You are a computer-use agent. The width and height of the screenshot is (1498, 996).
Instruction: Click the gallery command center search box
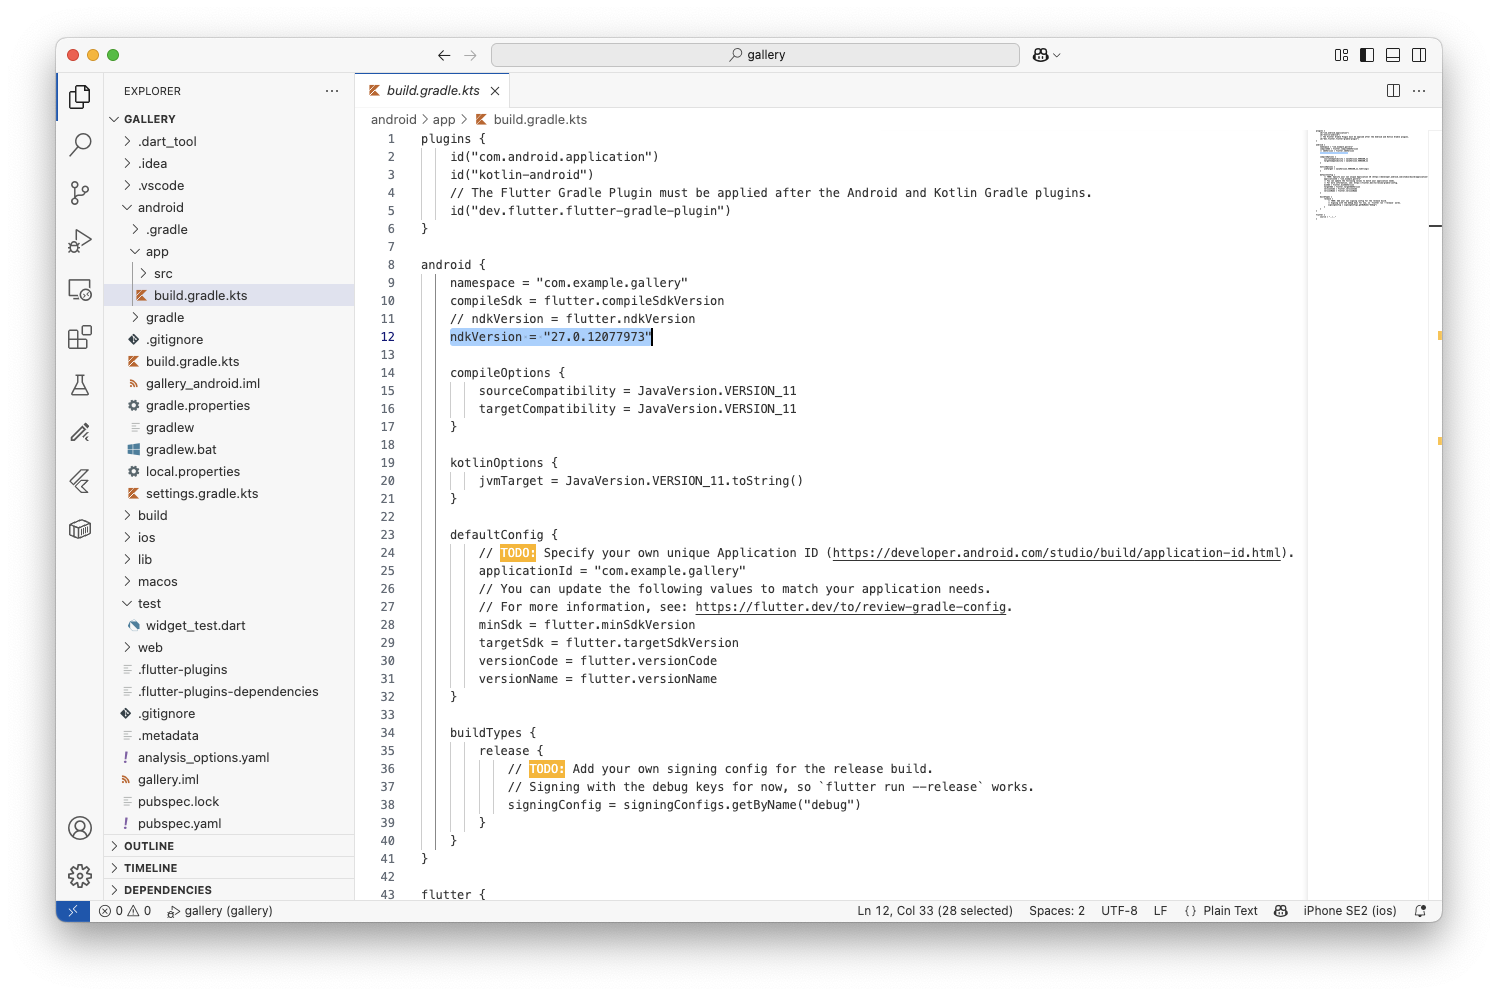(755, 55)
